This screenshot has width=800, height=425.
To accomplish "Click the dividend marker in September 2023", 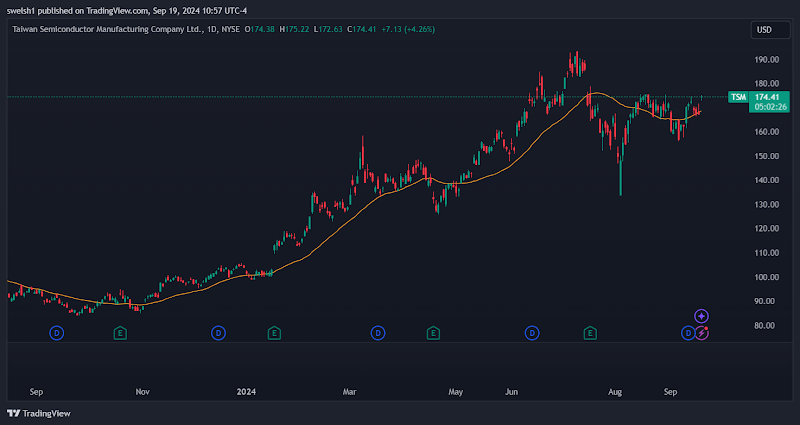I will pos(56,334).
